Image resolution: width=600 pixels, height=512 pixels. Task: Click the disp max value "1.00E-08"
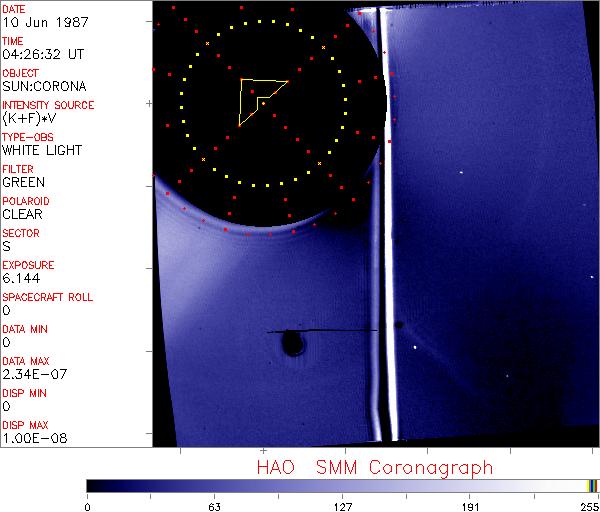point(31,438)
